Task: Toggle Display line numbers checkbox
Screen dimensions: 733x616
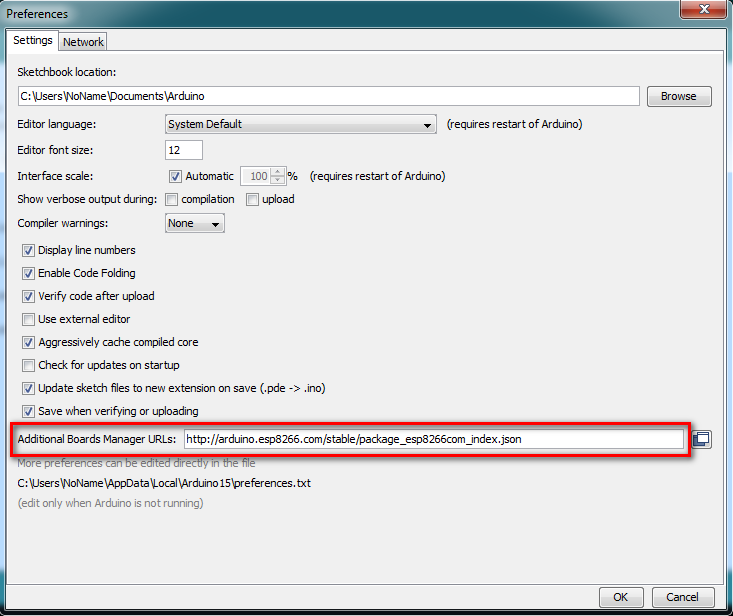Action: pyautogui.click(x=28, y=251)
